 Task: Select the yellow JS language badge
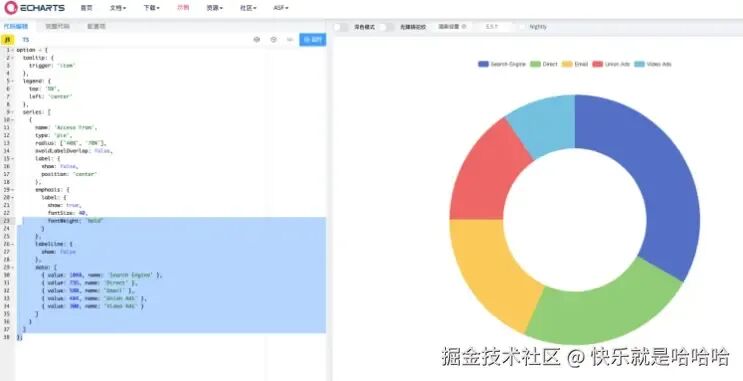coord(8,40)
